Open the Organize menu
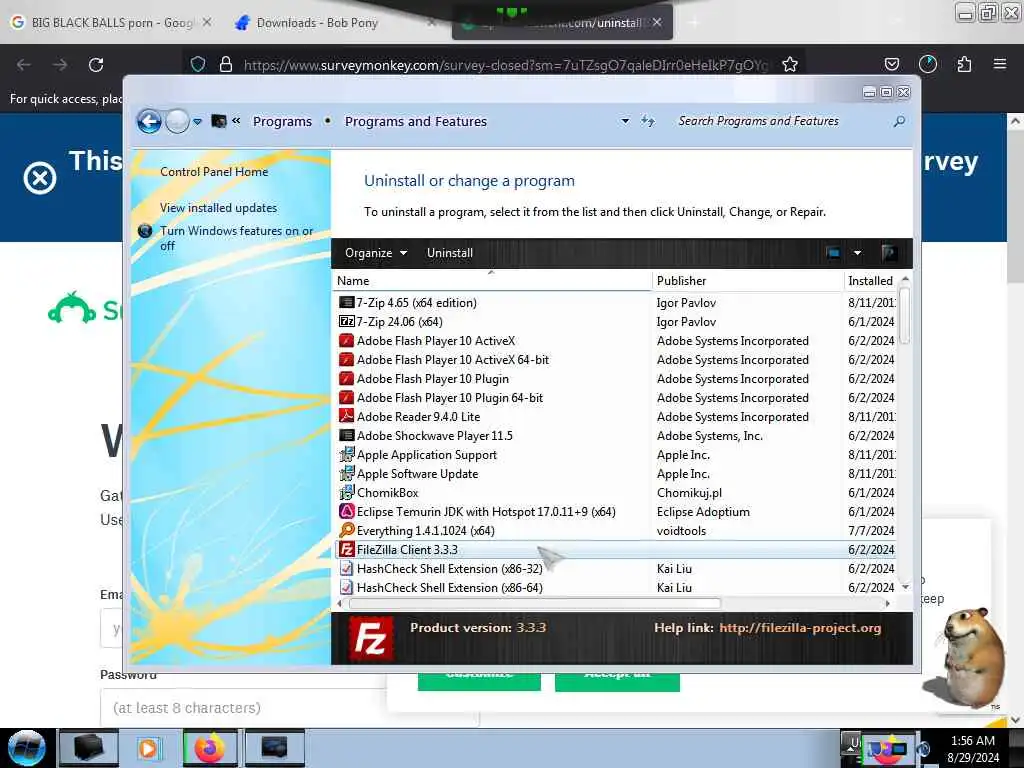Image resolution: width=1024 pixels, height=768 pixels. (x=376, y=253)
